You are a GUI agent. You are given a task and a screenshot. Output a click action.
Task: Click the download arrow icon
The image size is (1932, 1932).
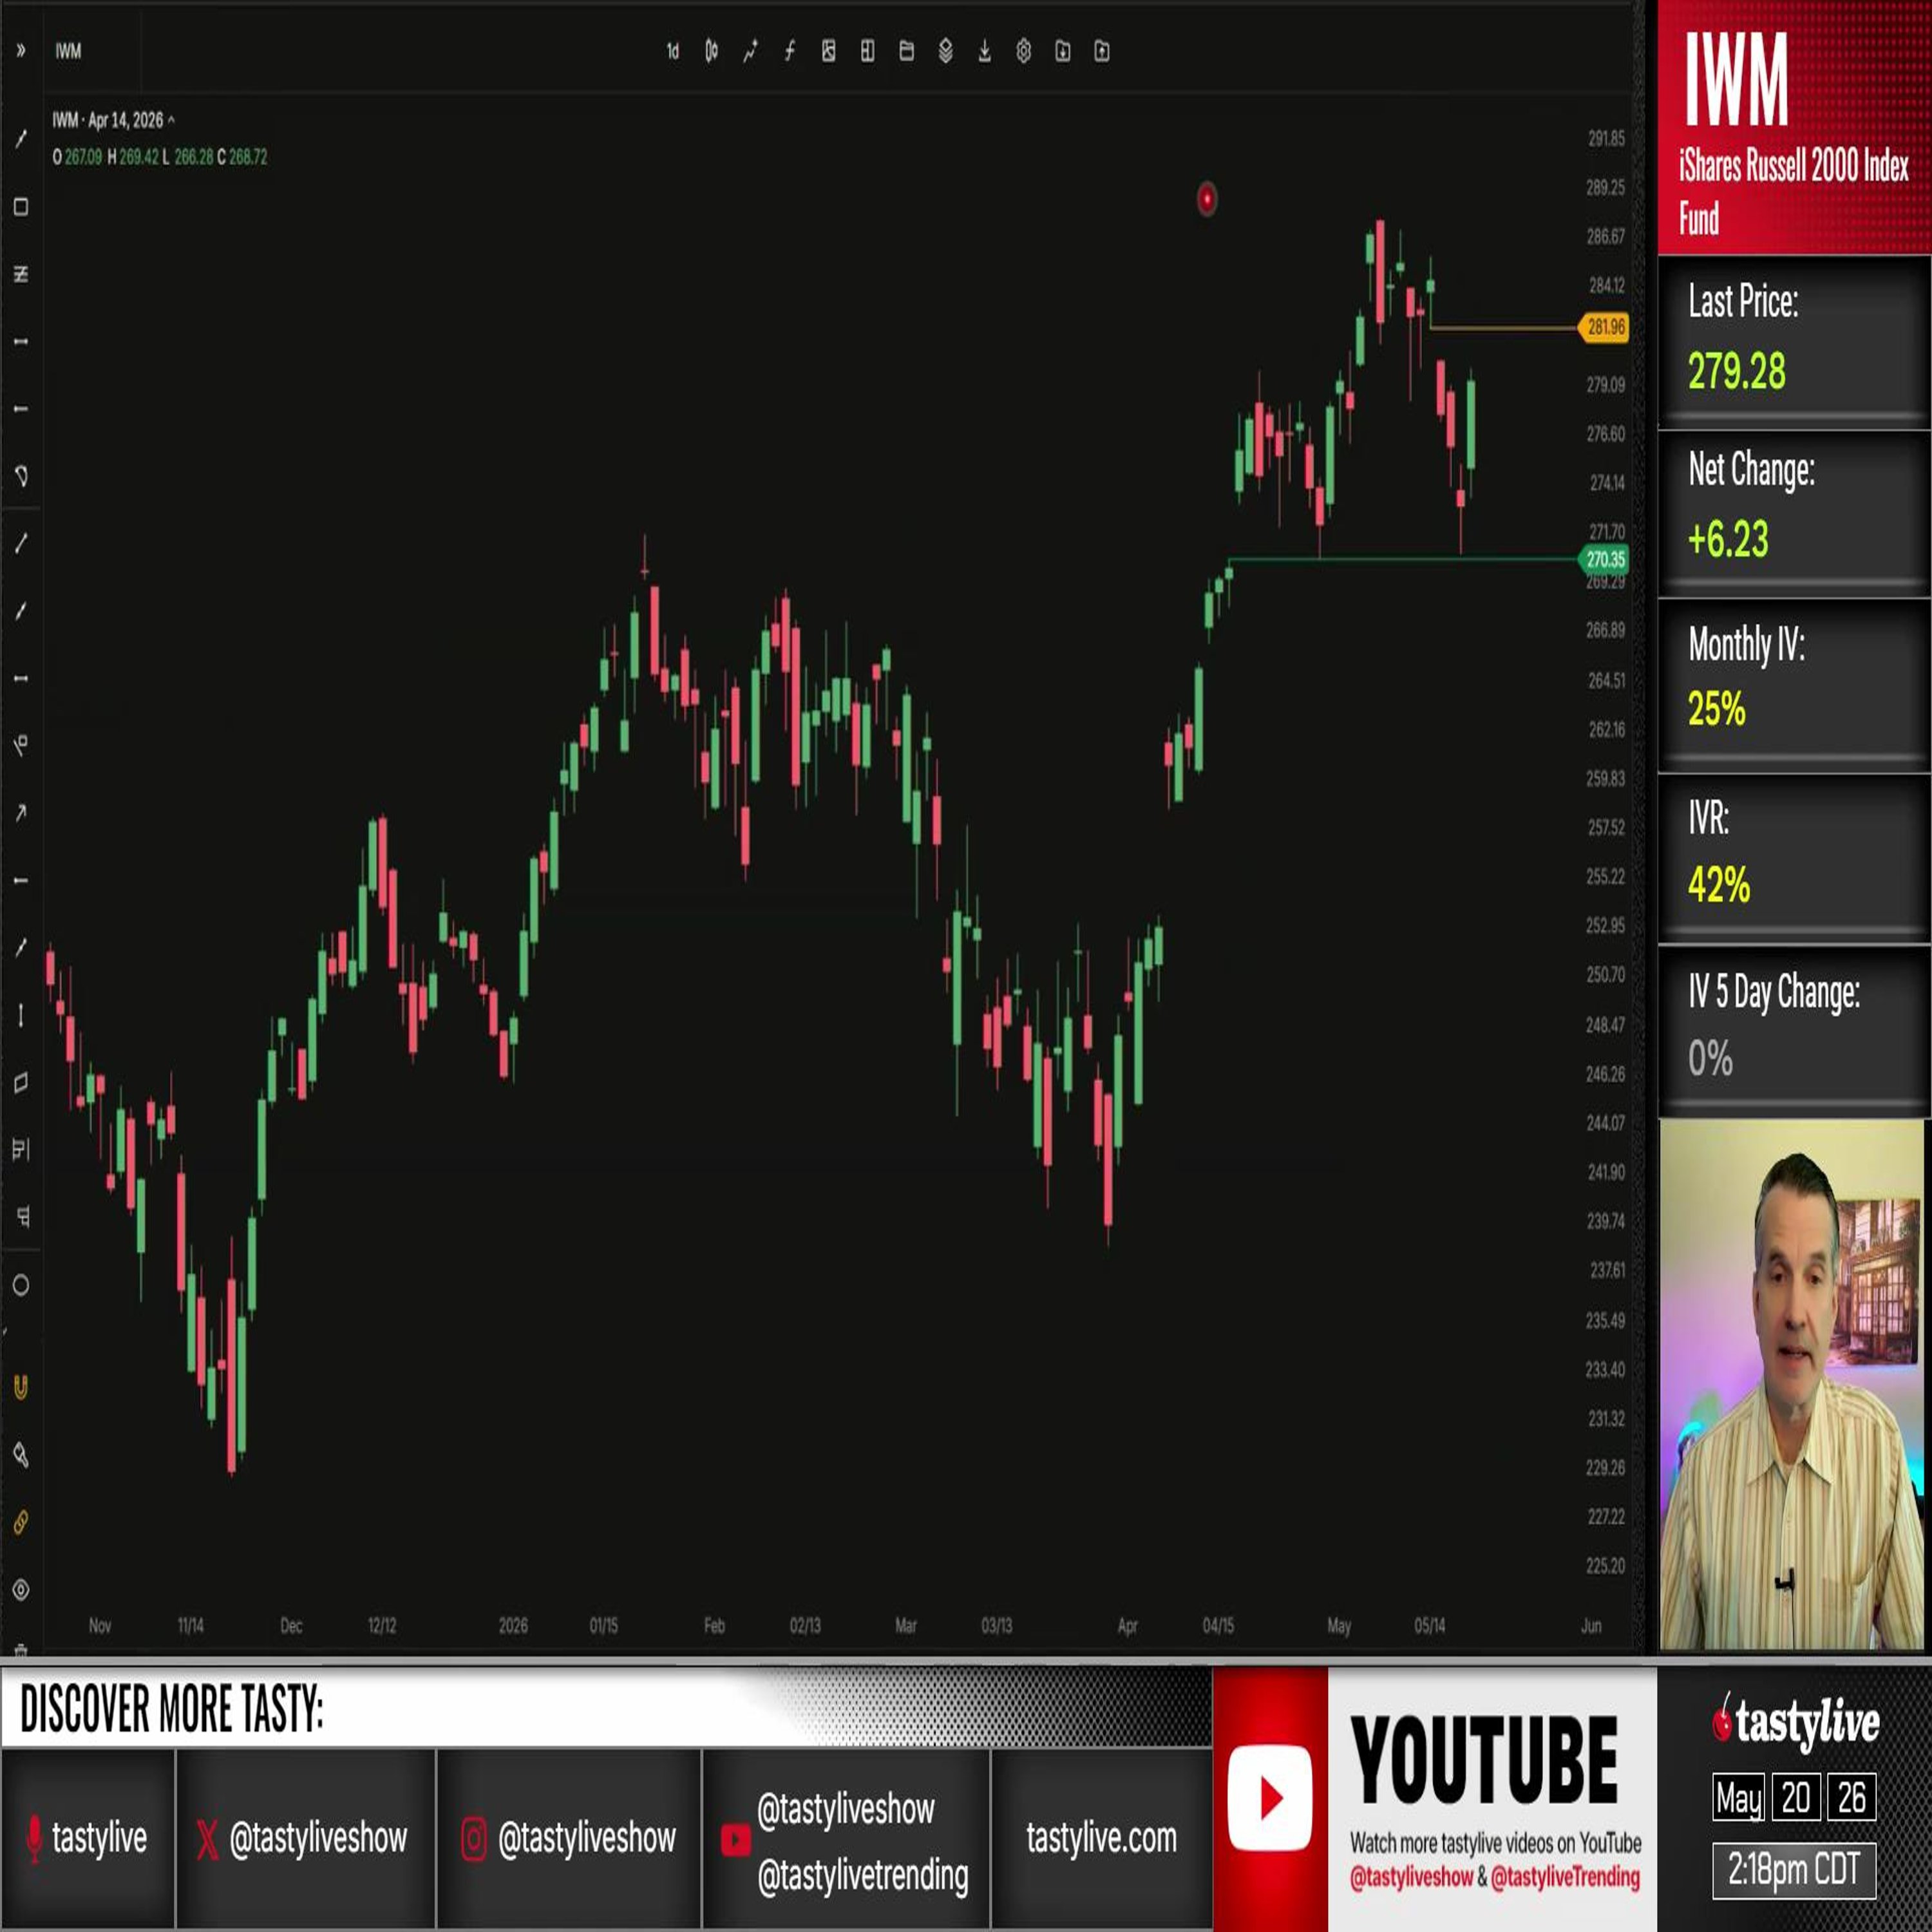coord(985,51)
